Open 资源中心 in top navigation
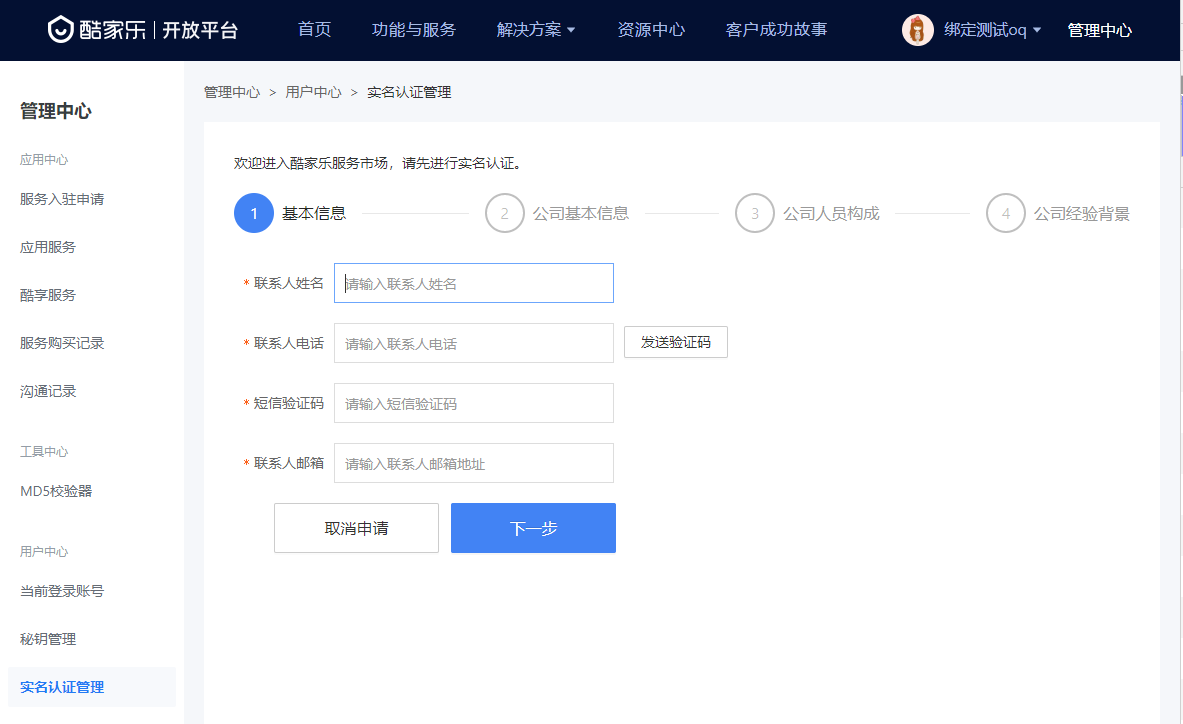The image size is (1183, 724). 651,30
